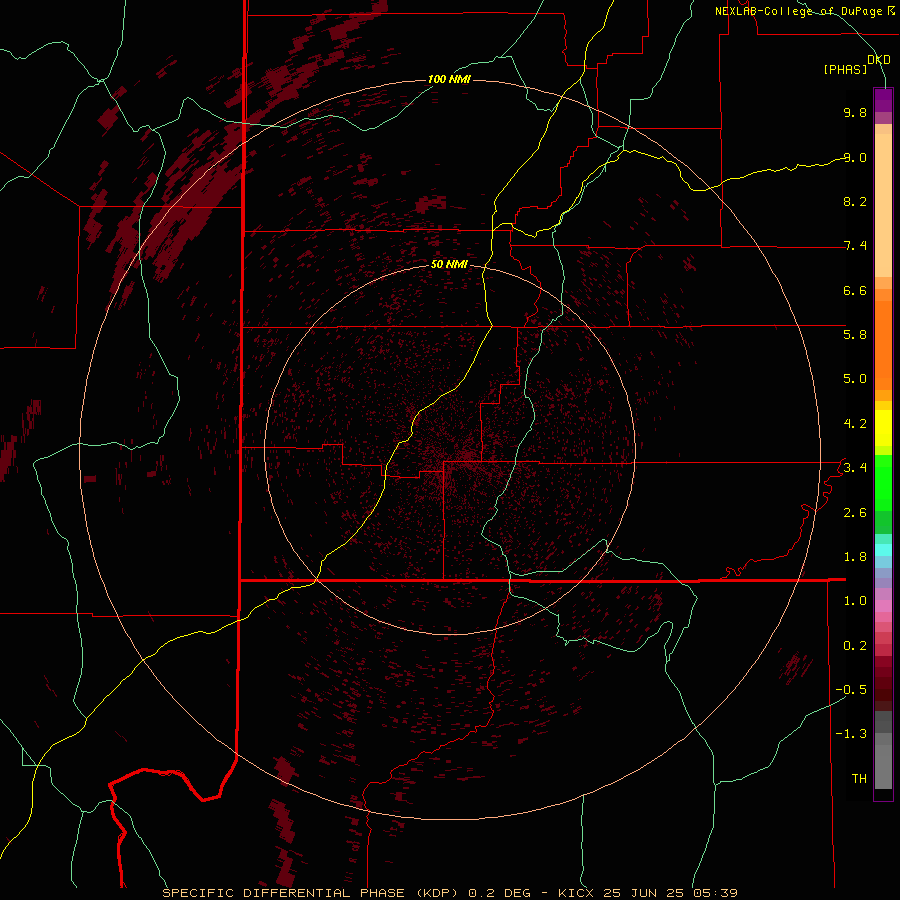Click the 05:39 timestamp in caption
The image size is (900, 900).
point(715,893)
